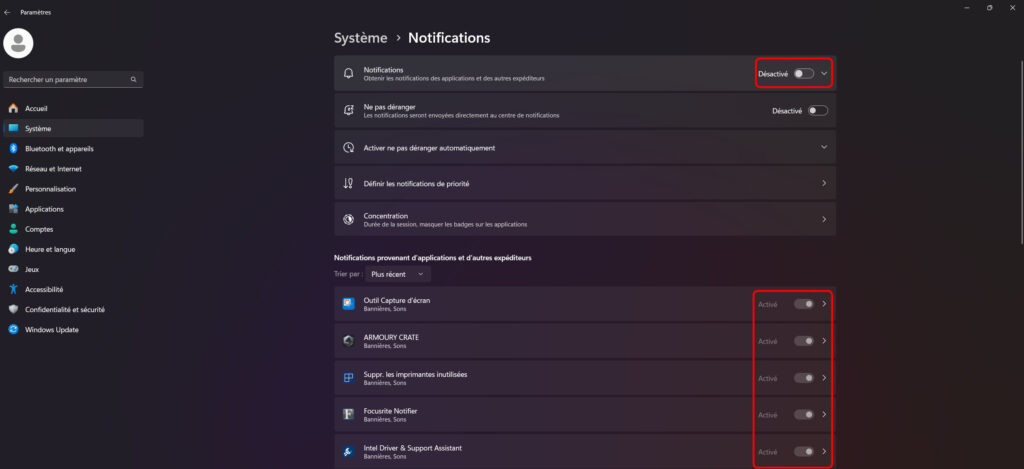Screen dimensions: 1024x469
Task: Toggle Outil Capture d'écran notifications
Action: 804,304
